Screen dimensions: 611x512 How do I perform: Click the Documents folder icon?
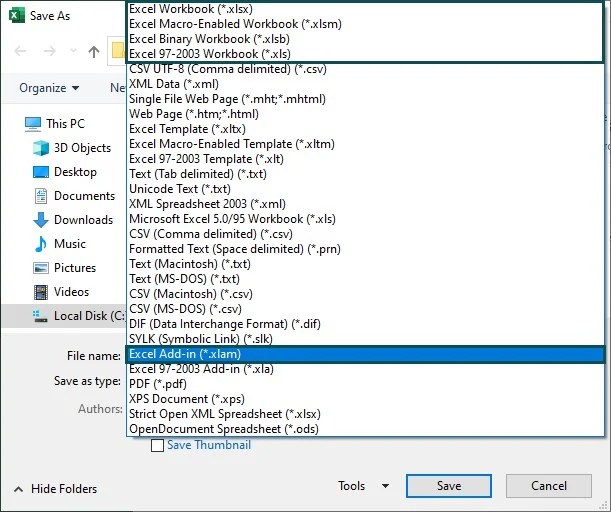click(x=41, y=196)
